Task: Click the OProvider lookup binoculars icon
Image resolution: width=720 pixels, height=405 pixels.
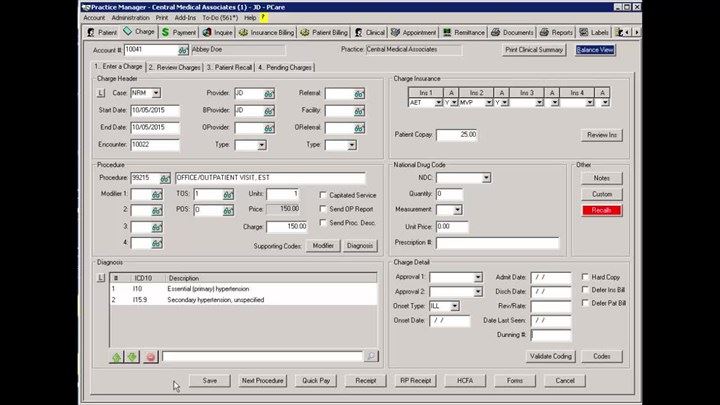Action: [x=269, y=128]
